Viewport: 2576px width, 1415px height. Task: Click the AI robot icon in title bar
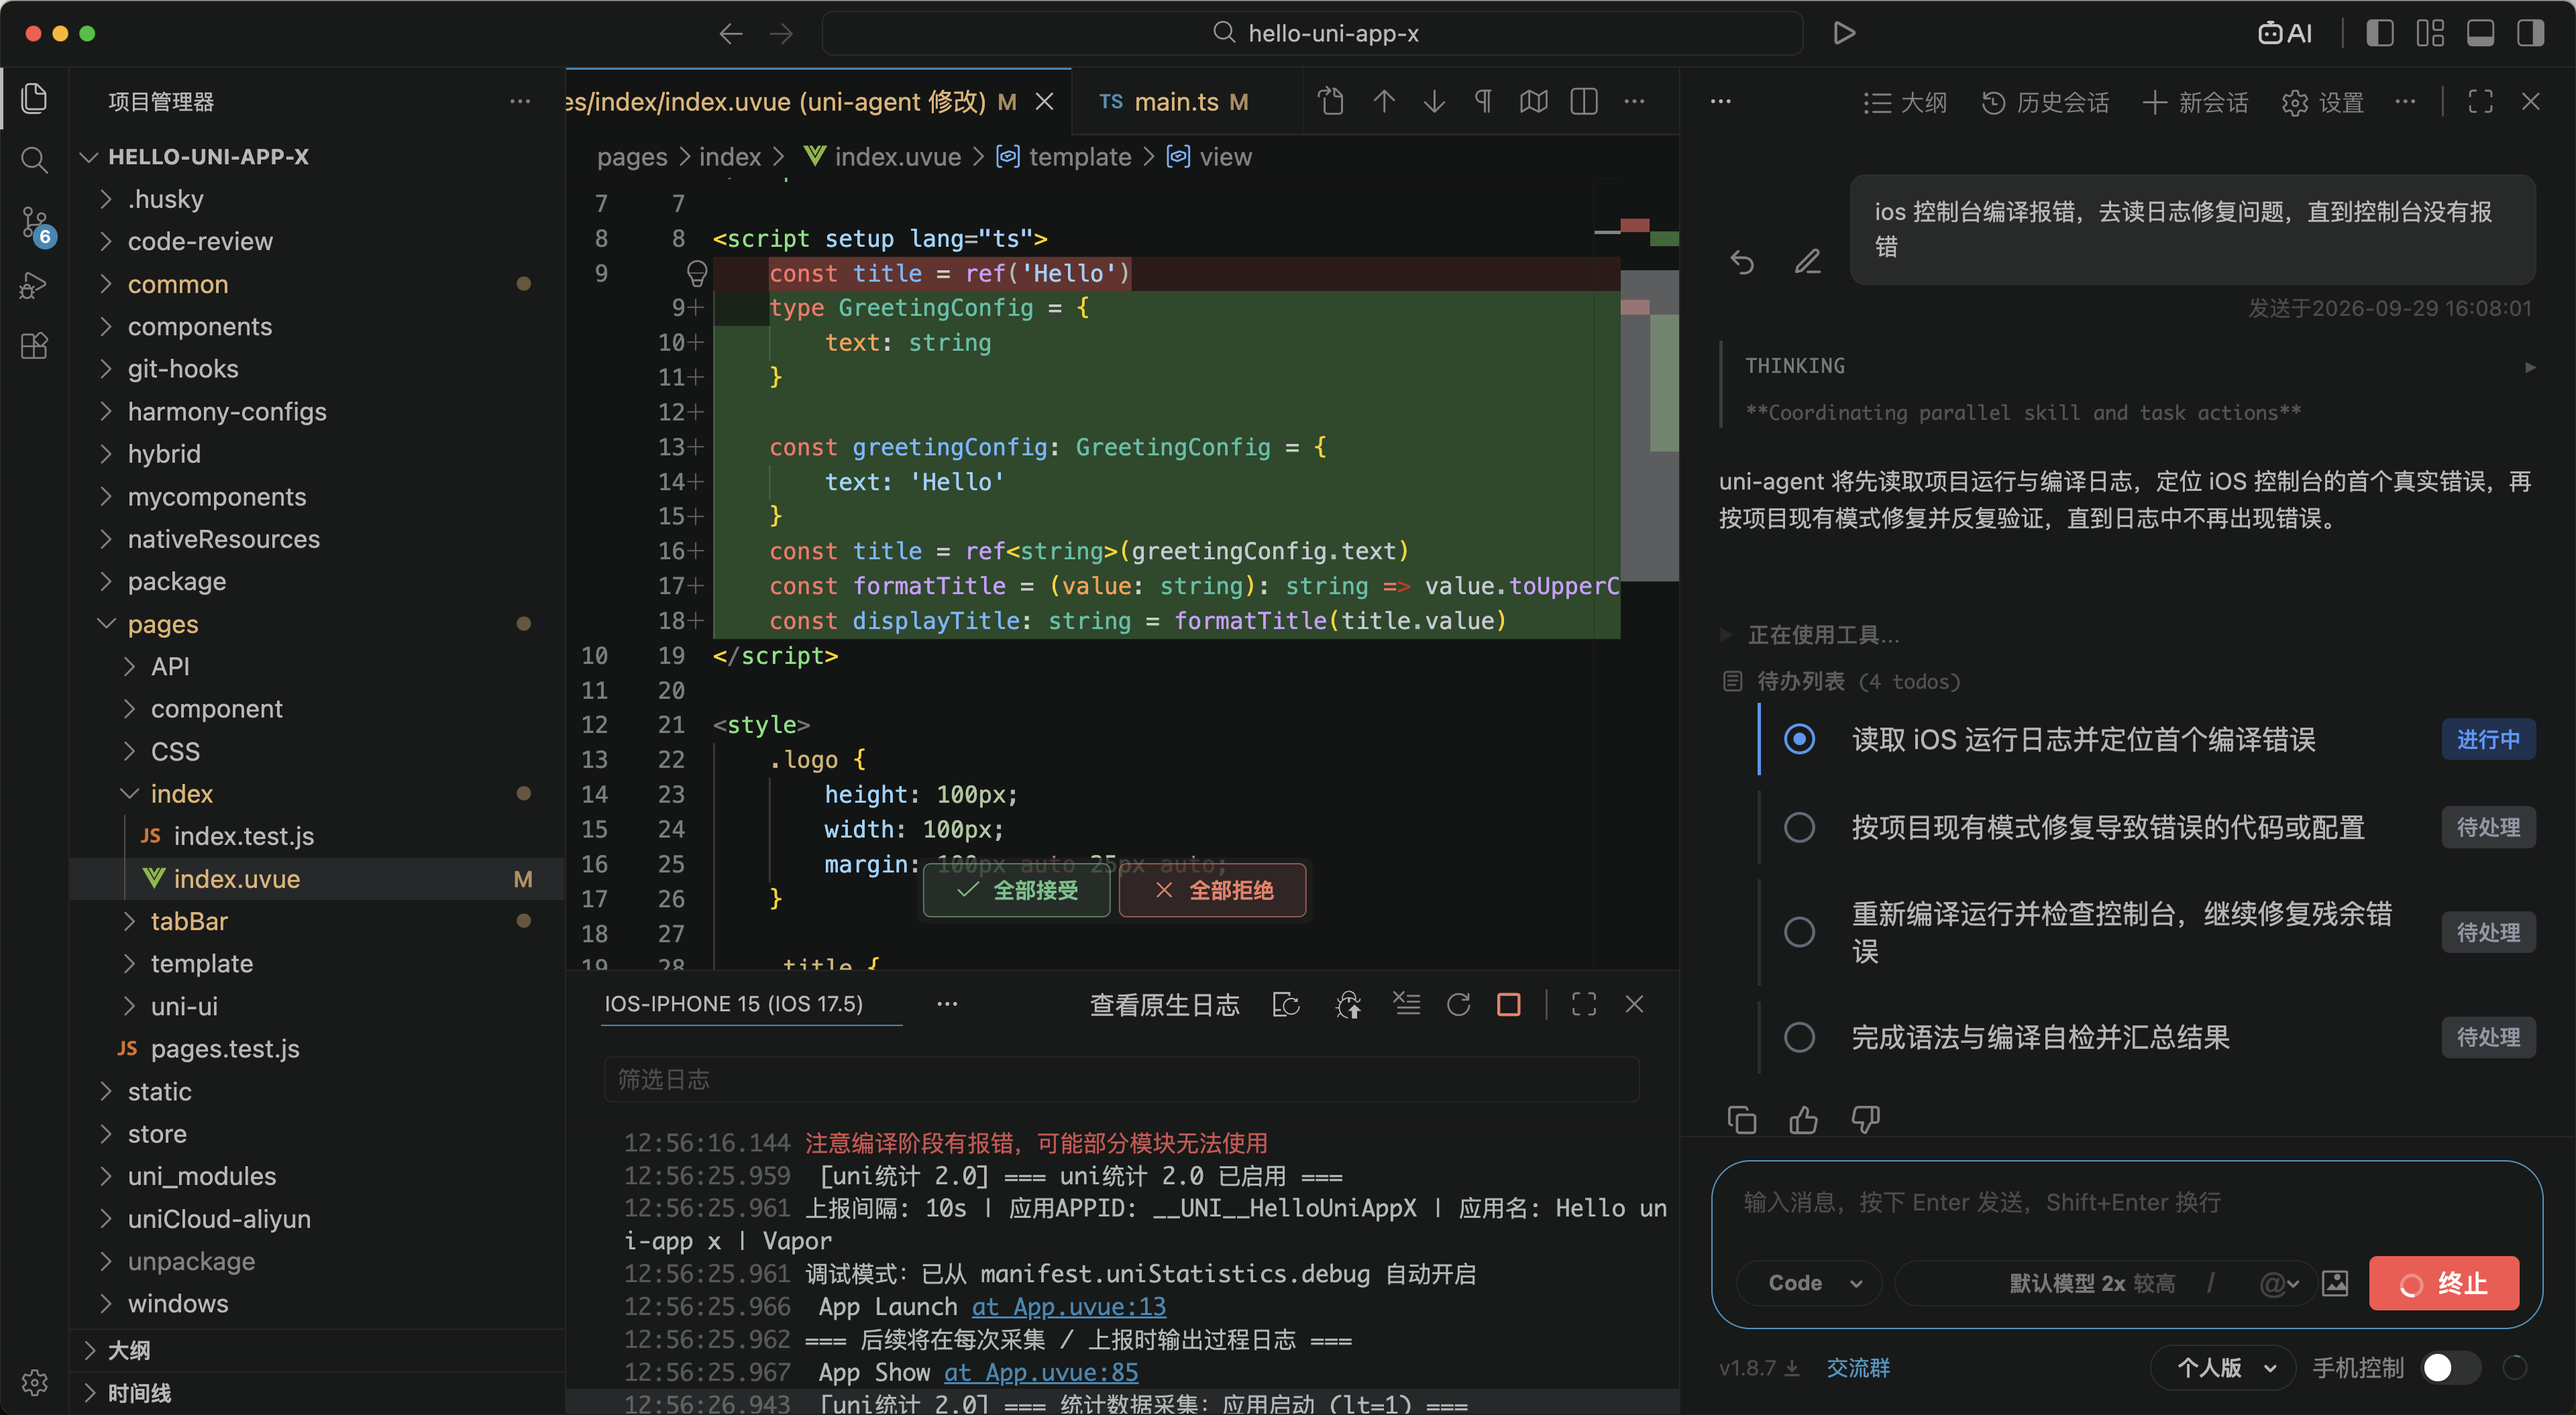click(x=2285, y=33)
